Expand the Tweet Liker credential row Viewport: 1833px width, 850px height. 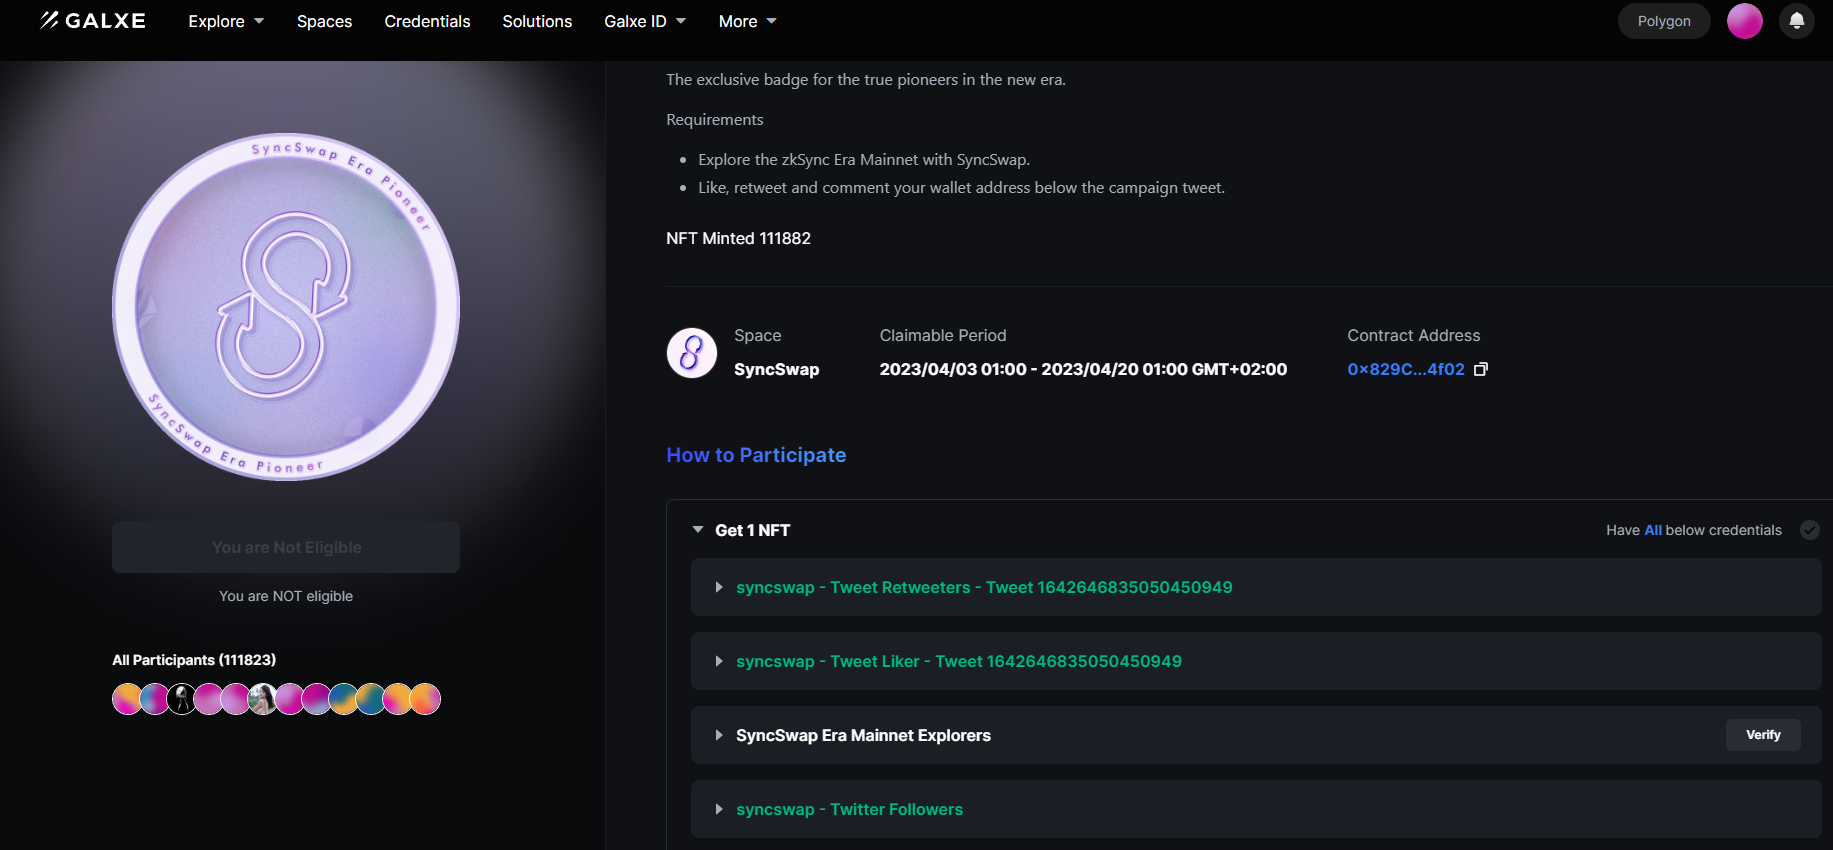coord(719,662)
